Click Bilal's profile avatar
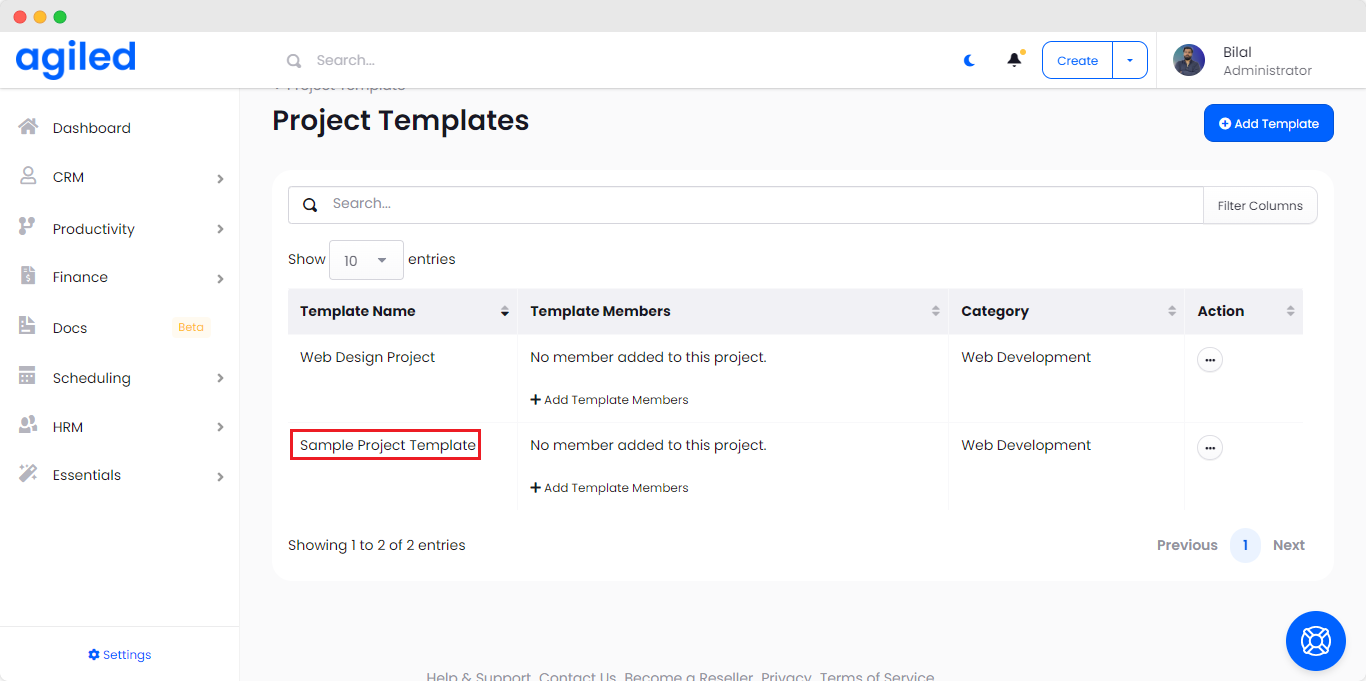1366x681 pixels. point(1188,60)
